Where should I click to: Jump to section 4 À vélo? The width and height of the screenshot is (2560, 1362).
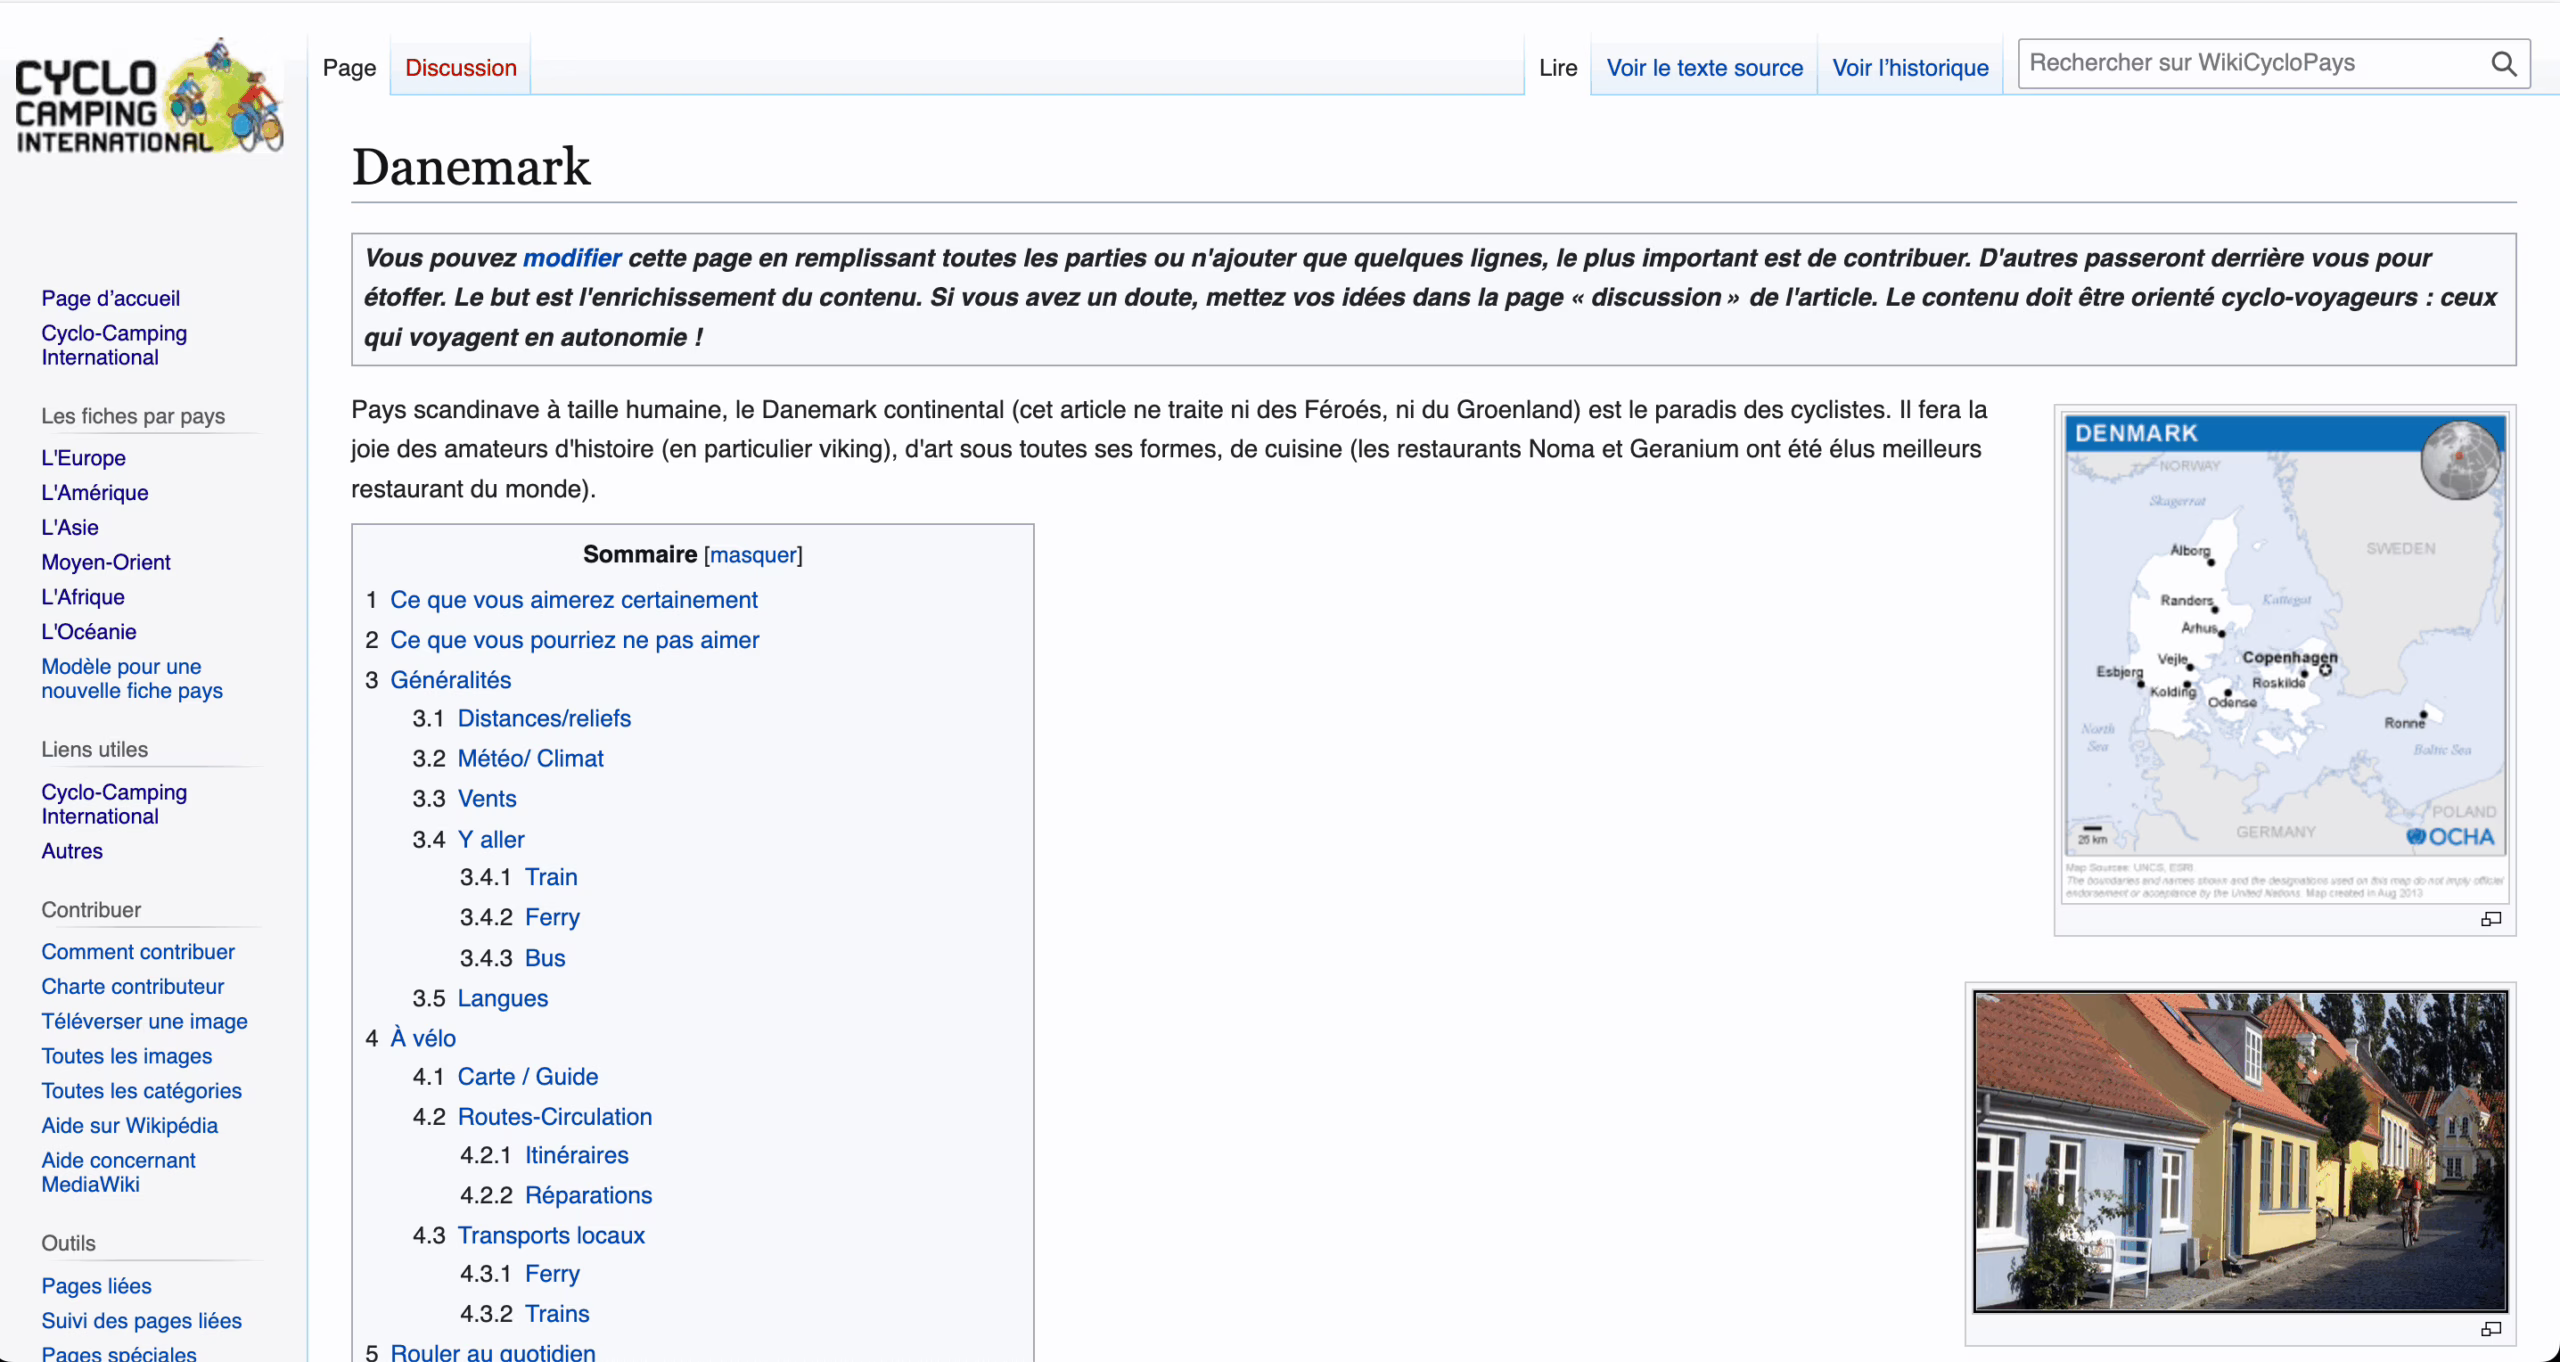[x=423, y=1038]
